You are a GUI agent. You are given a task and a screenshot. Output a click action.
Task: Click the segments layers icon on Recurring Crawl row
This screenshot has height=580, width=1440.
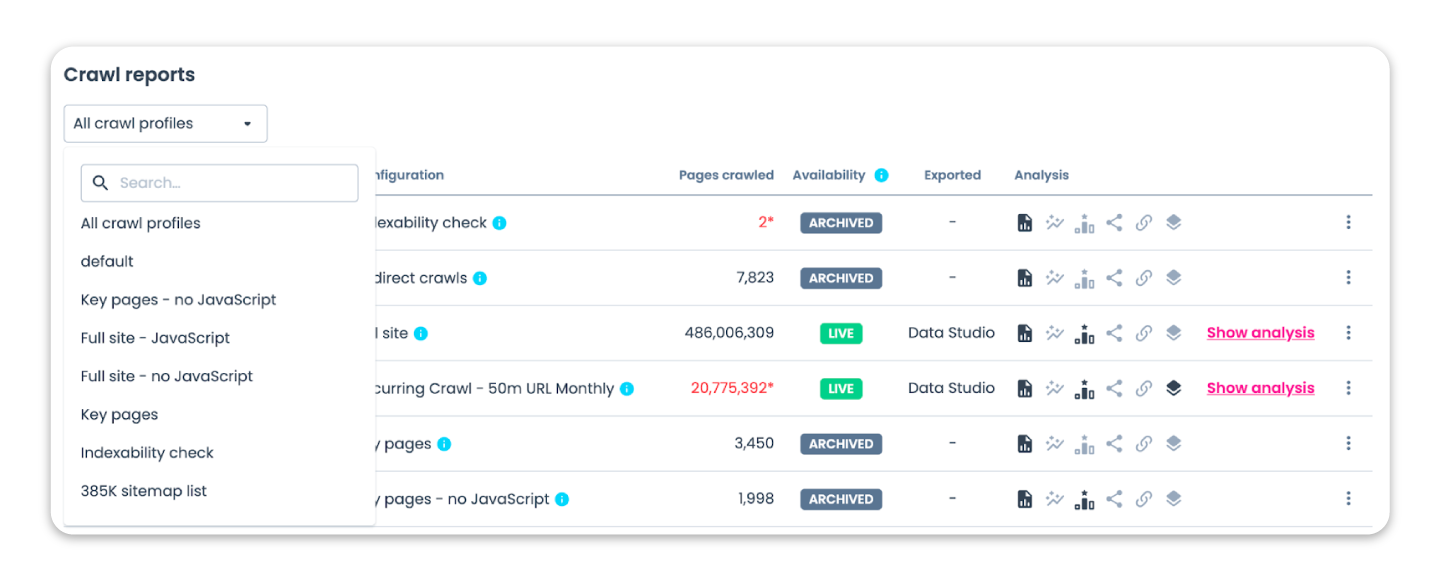click(1174, 388)
